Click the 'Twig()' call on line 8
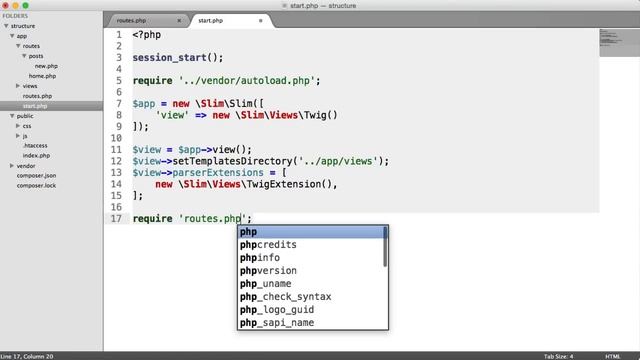Image resolution: width=640 pixels, height=360 pixels. click(x=321, y=115)
